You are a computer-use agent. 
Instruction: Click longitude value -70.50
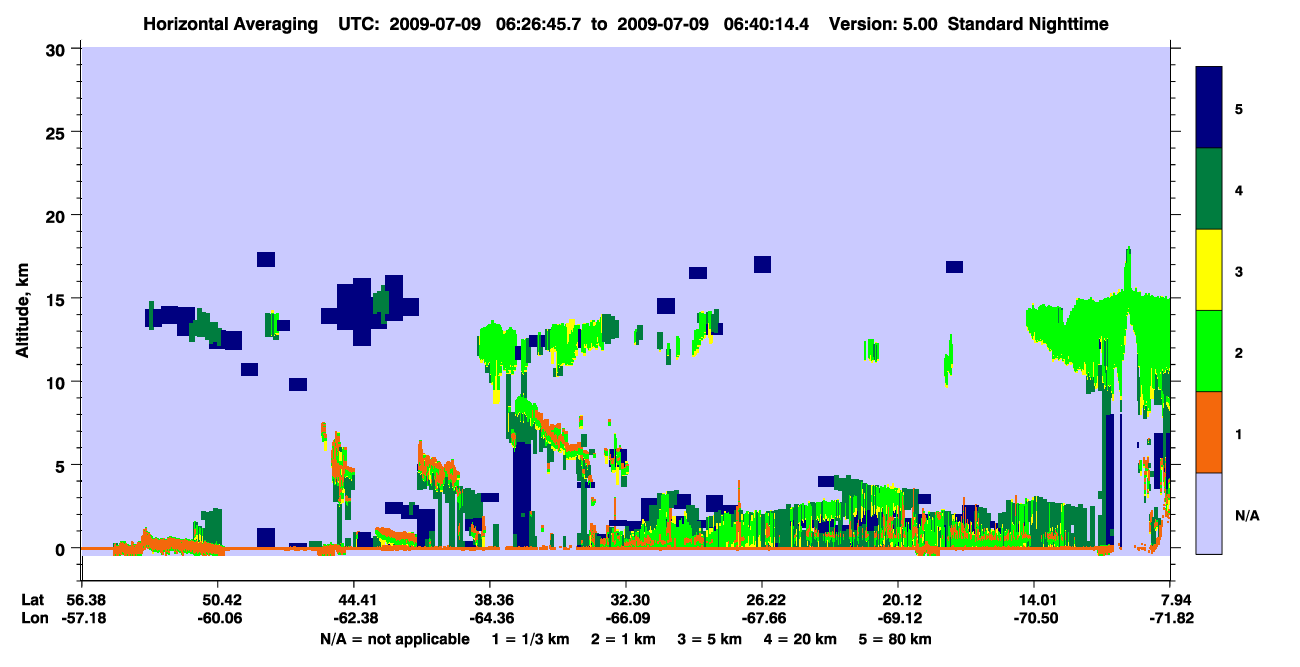[1034, 619]
